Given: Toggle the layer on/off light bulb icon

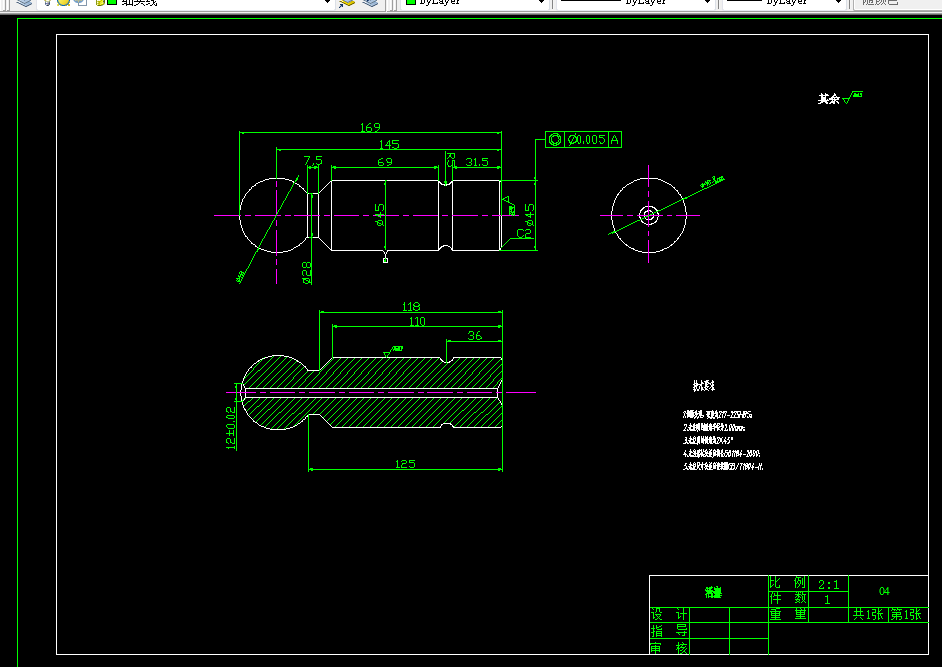Looking at the screenshot, I should 47,2.
